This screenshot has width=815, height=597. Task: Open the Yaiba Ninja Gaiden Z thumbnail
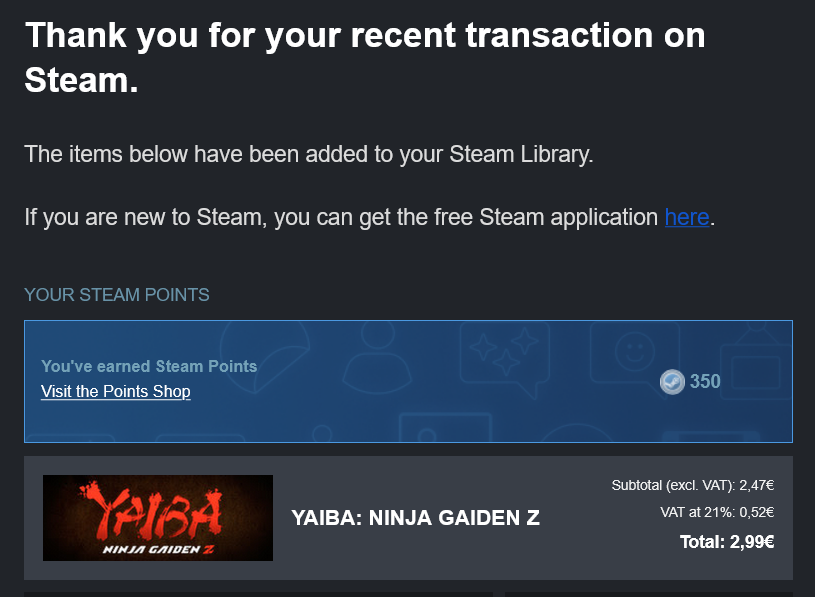point(158,518)
